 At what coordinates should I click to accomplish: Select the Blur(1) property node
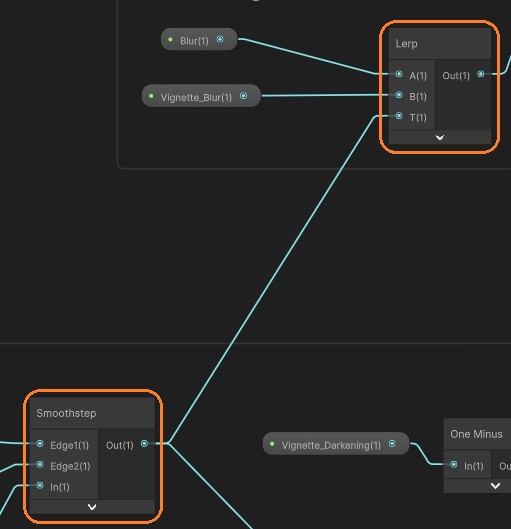click(199, 39)
